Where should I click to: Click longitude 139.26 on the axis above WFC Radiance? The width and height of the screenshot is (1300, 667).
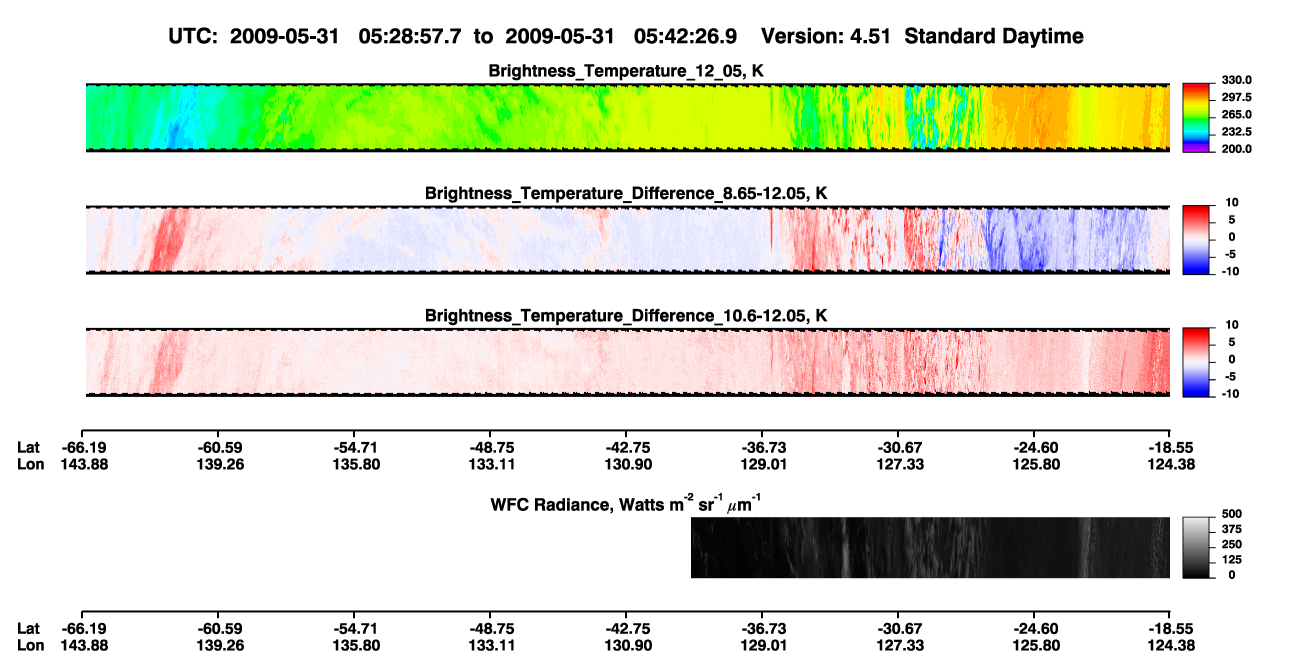point(219,464)
